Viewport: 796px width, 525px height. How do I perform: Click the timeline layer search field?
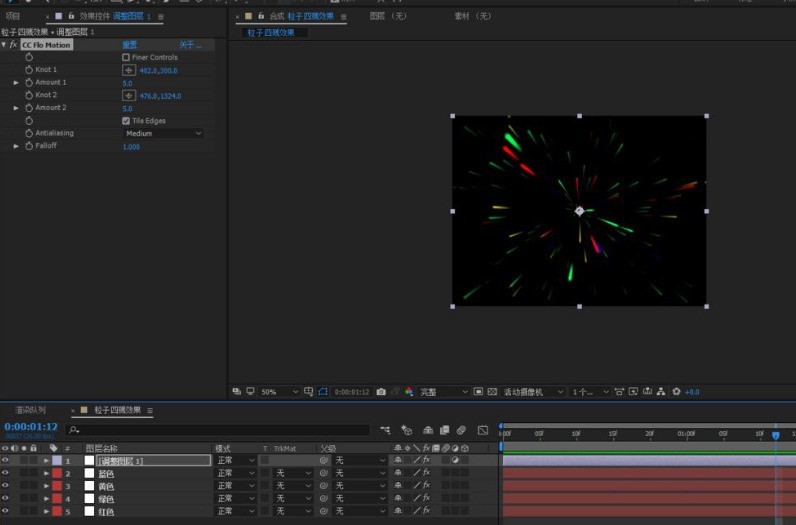[x=217, y=430]
